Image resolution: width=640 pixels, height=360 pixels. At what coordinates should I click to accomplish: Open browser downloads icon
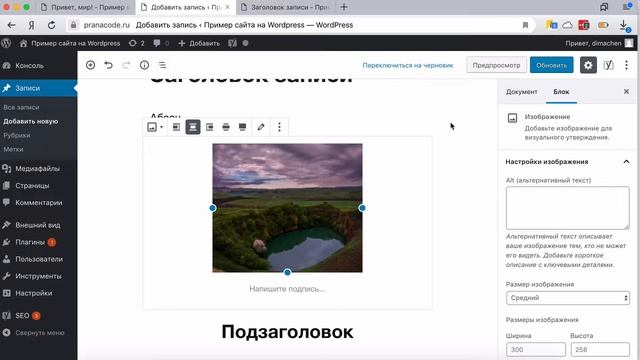[624, 25]
